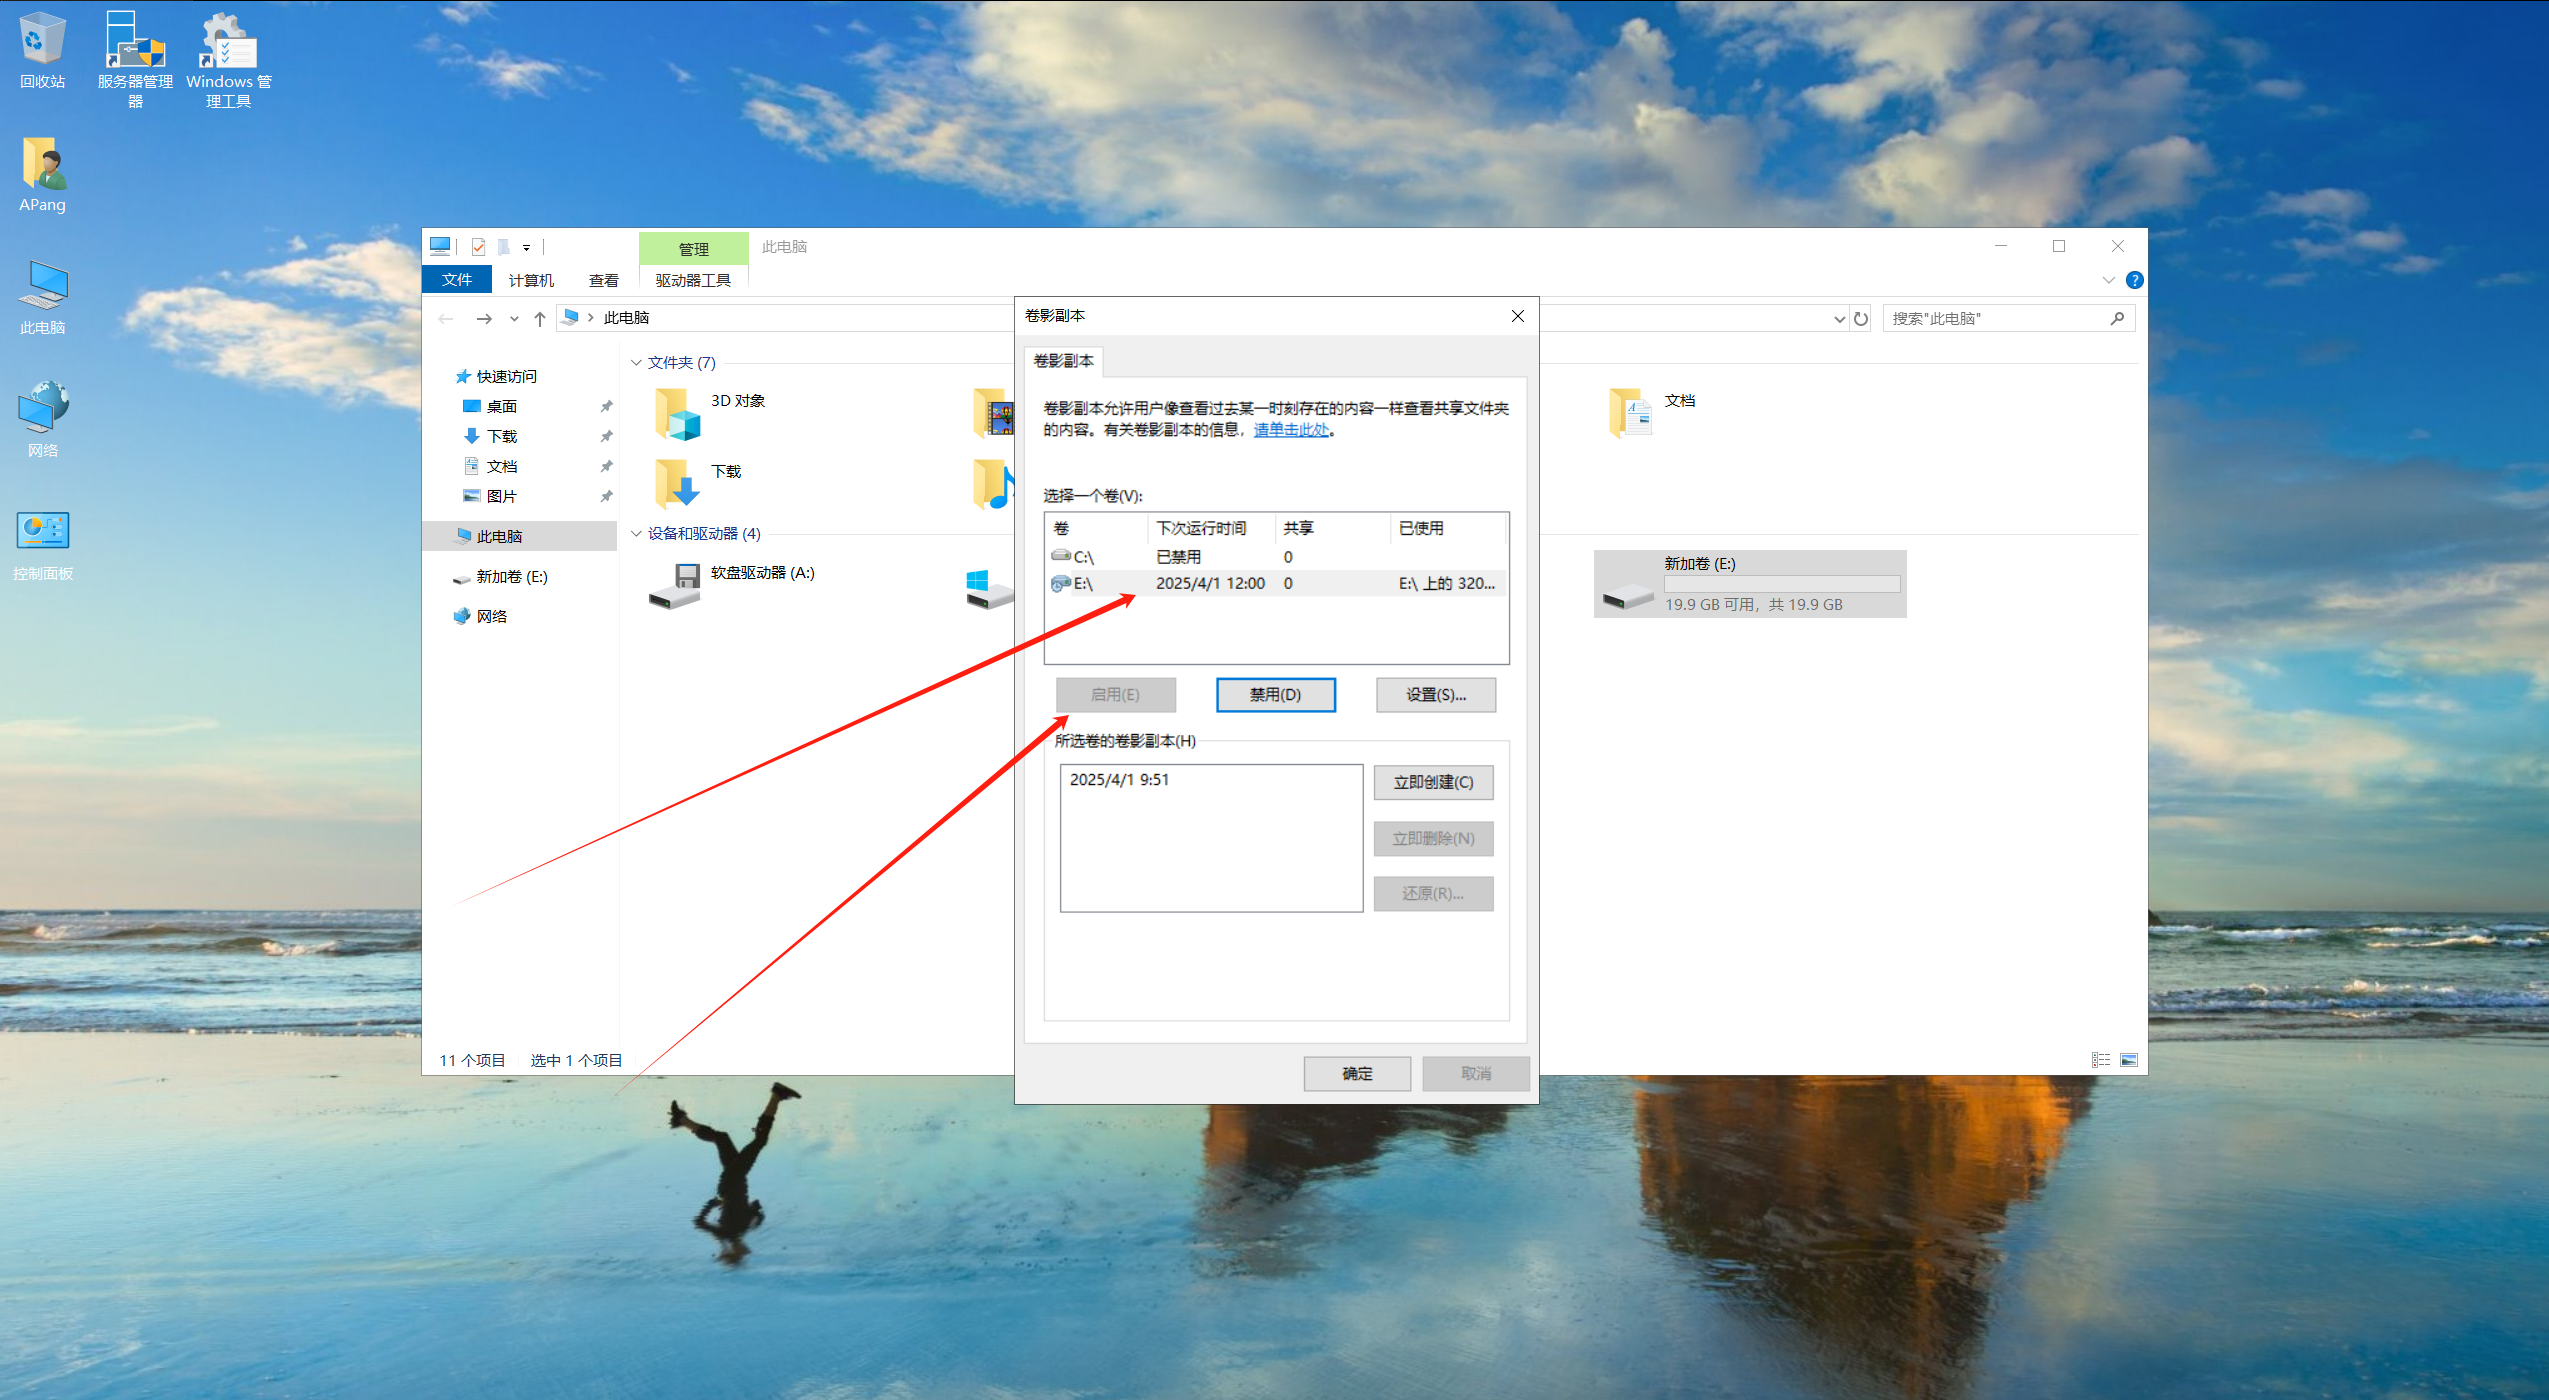Select the 2025/4/1 9:51 shadow copy entry
Screen dimensions: 2549x1400
[1119, 780]
